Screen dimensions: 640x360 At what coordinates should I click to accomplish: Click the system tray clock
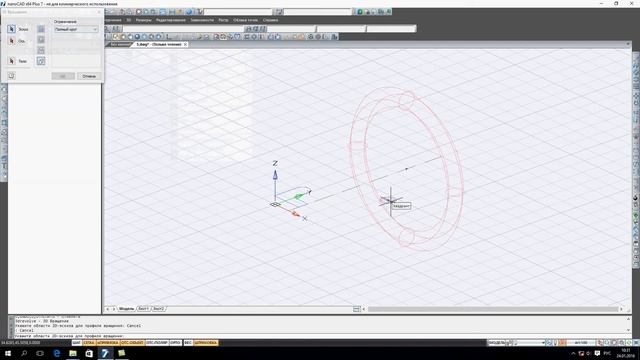[x=625, y=353]
